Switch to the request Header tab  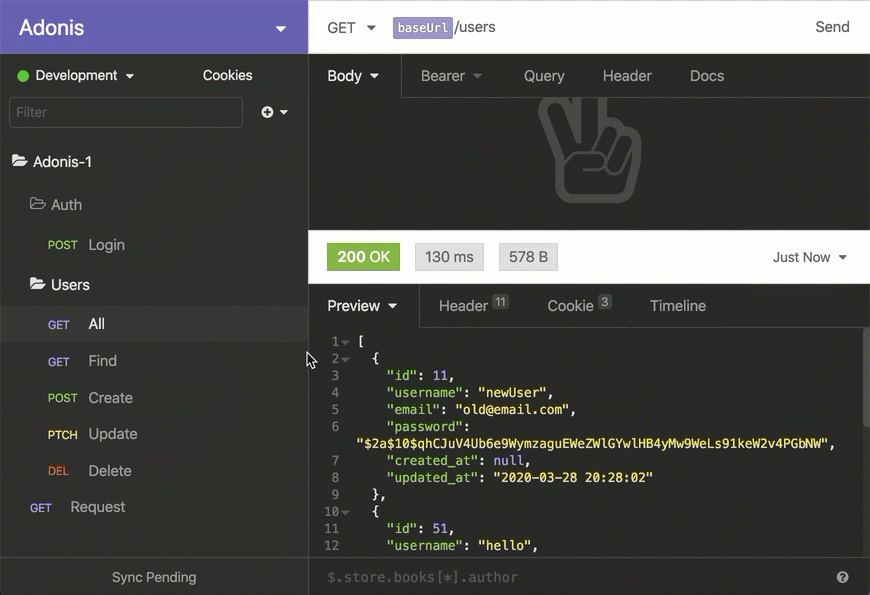click(x=627, y=76)
